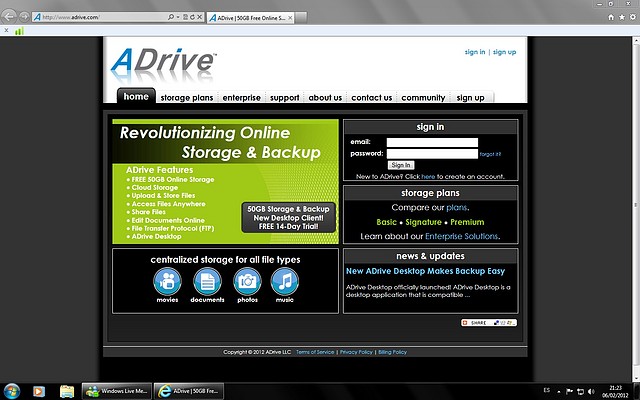Refresh the page using reload icon
Viewport: 640px width, 400px height.
click(x=192, y=17)
